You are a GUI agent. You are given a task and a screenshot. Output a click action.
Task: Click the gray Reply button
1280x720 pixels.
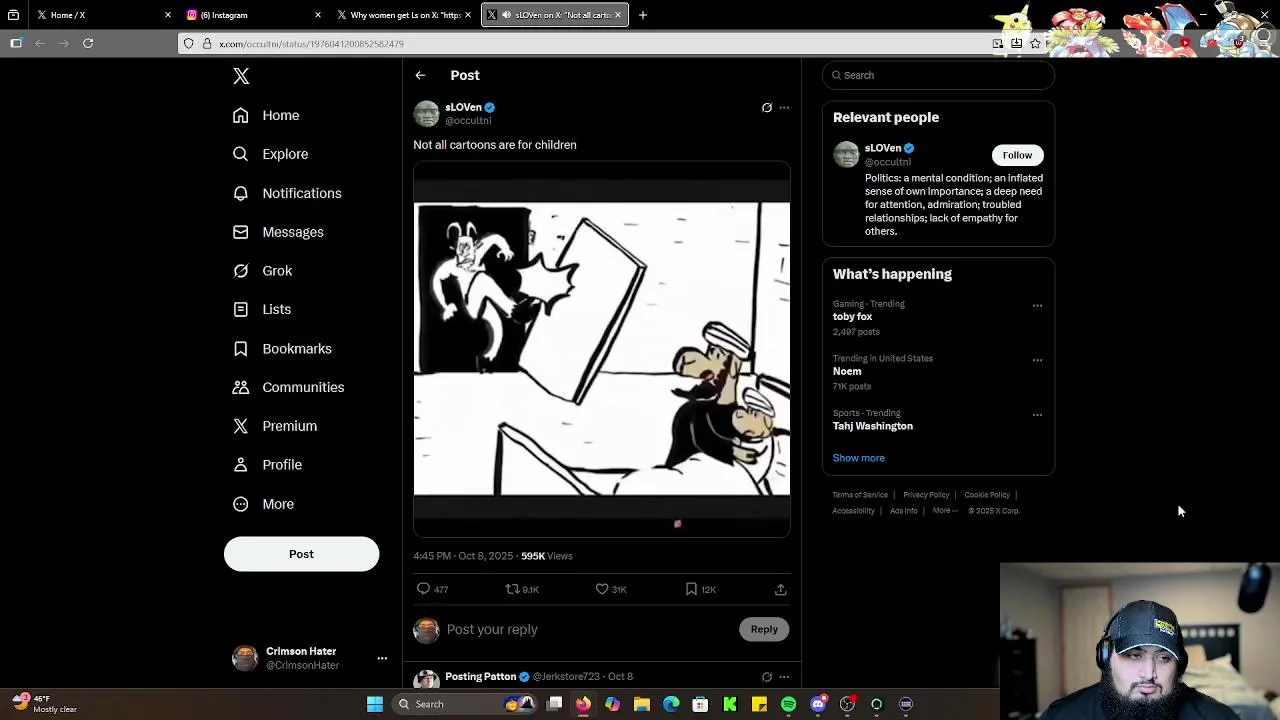tap(764, 629)
